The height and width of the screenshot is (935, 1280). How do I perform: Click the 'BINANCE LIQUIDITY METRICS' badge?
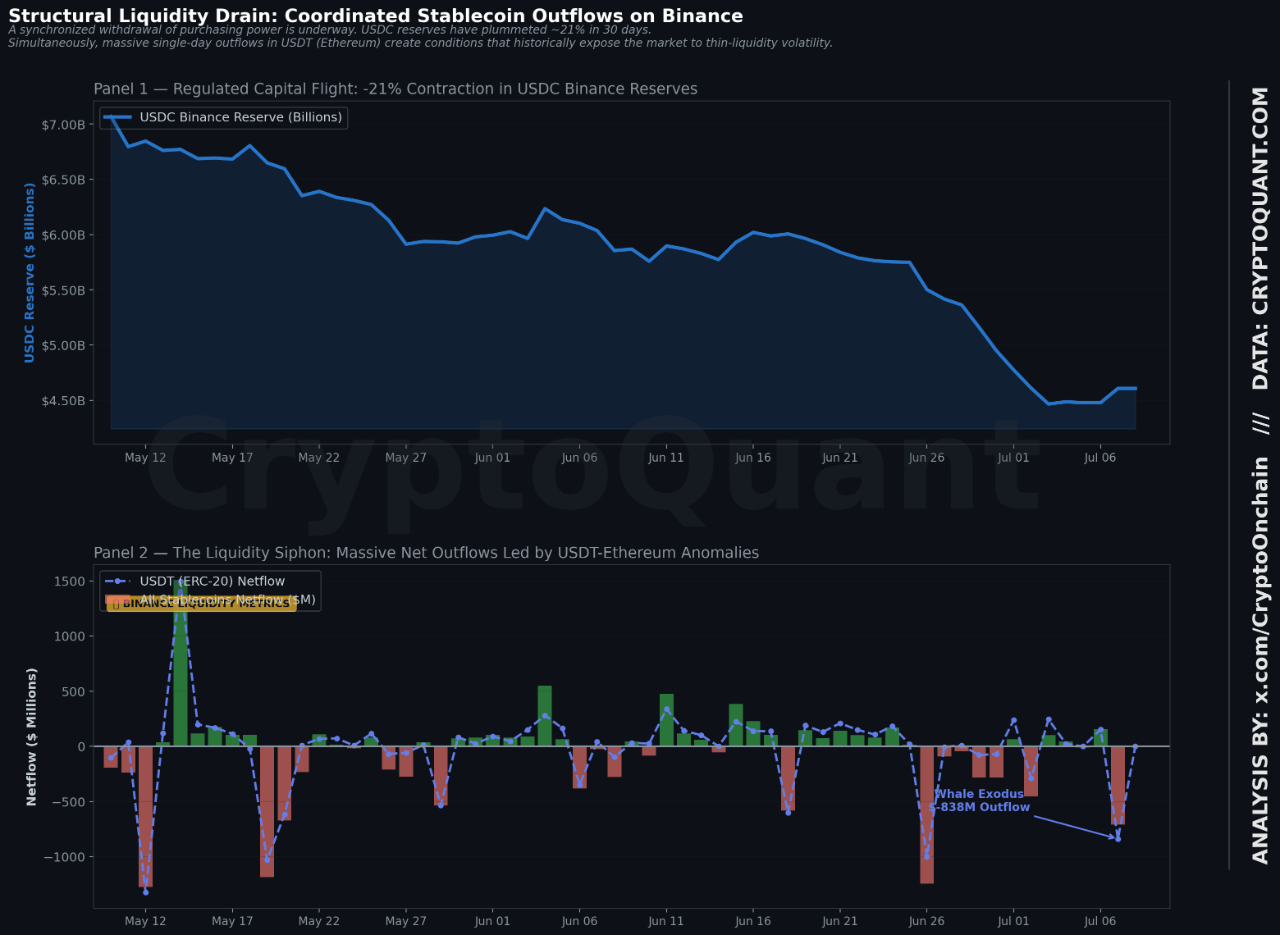[201, 604]
